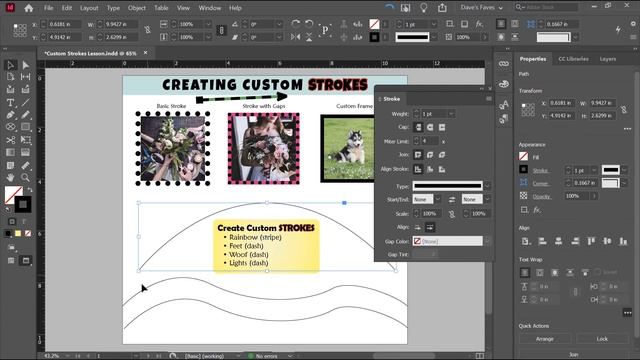Open the File menu
Viewport: 640px width, 360px height.
(x=49, y=8)
